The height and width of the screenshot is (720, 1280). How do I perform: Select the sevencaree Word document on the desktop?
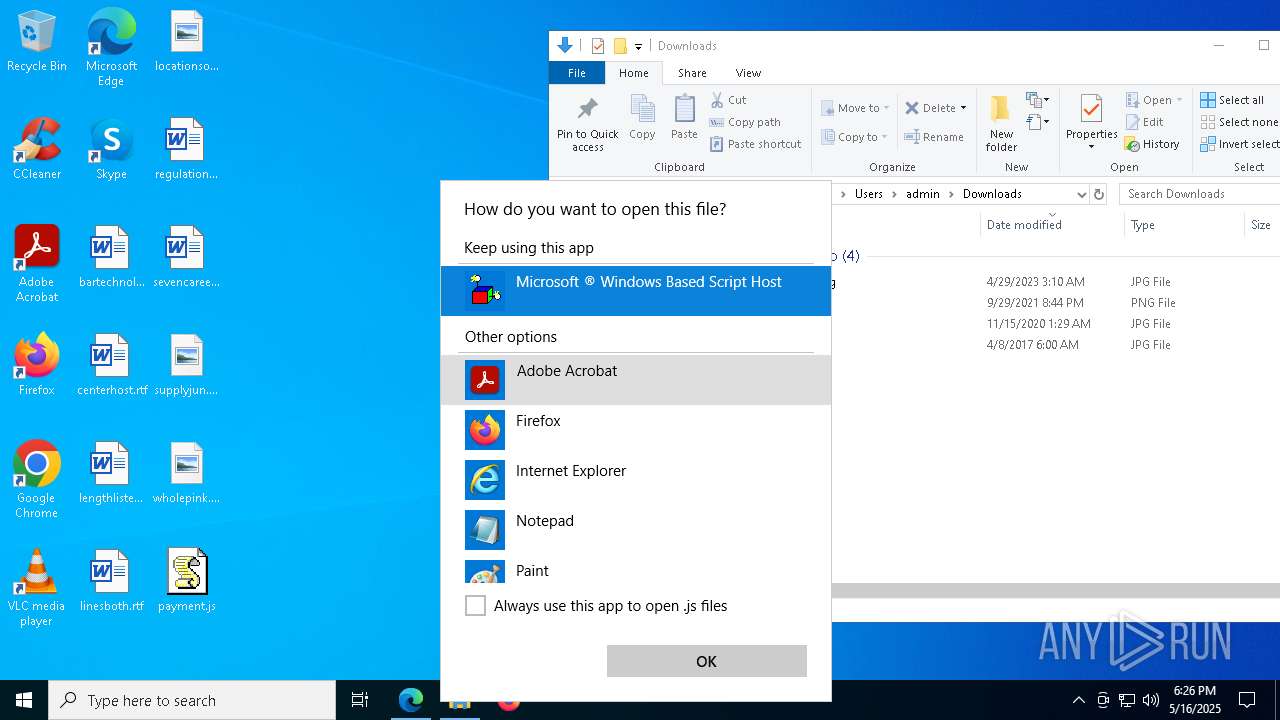[x=187, y=257]
